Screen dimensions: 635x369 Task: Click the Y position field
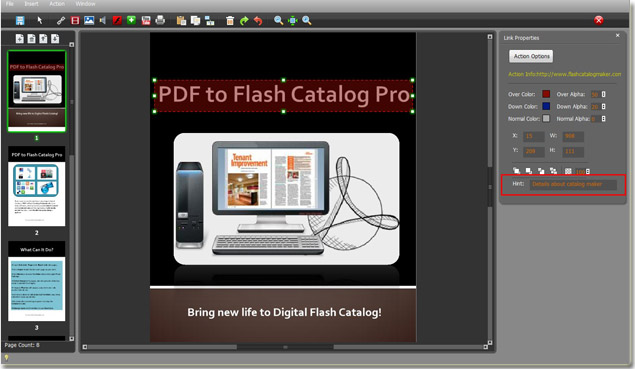click(533, 151)
